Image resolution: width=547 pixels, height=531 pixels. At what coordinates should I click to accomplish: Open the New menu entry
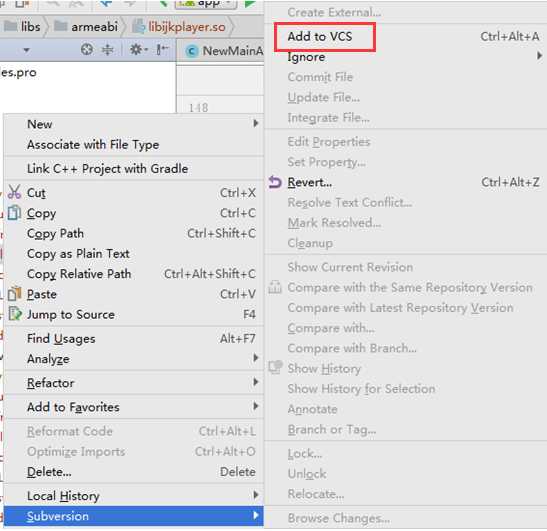(x=134, y=124)
